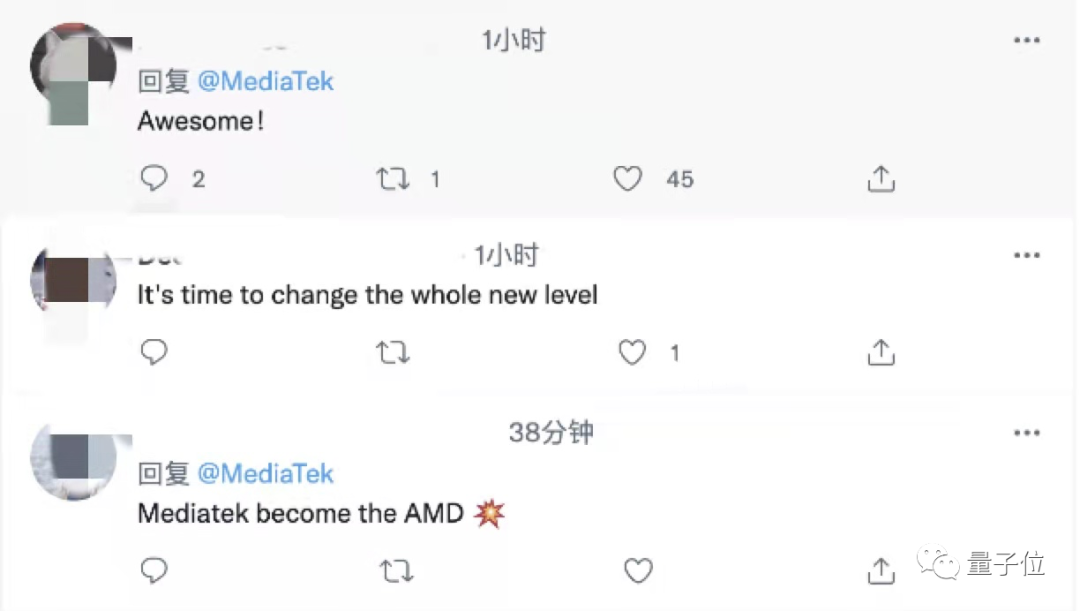Screen dimensions: 1080x611
Task: Click the 38分钟 timestamp
Action: coord(550,432)
